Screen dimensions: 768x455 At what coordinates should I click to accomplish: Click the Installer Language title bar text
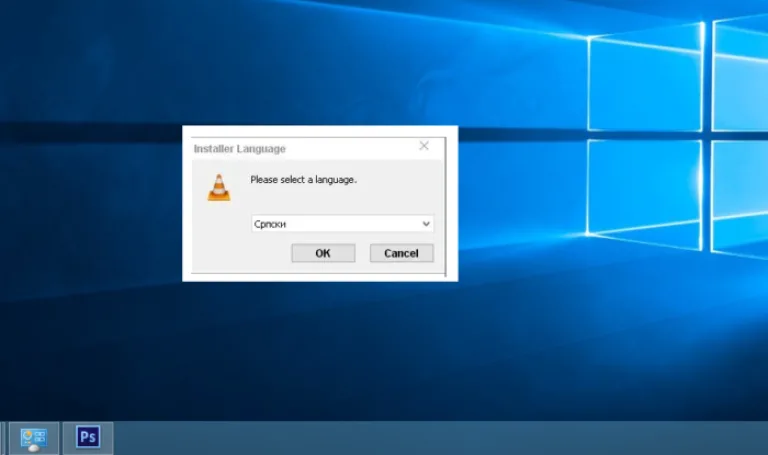point(240,149)
